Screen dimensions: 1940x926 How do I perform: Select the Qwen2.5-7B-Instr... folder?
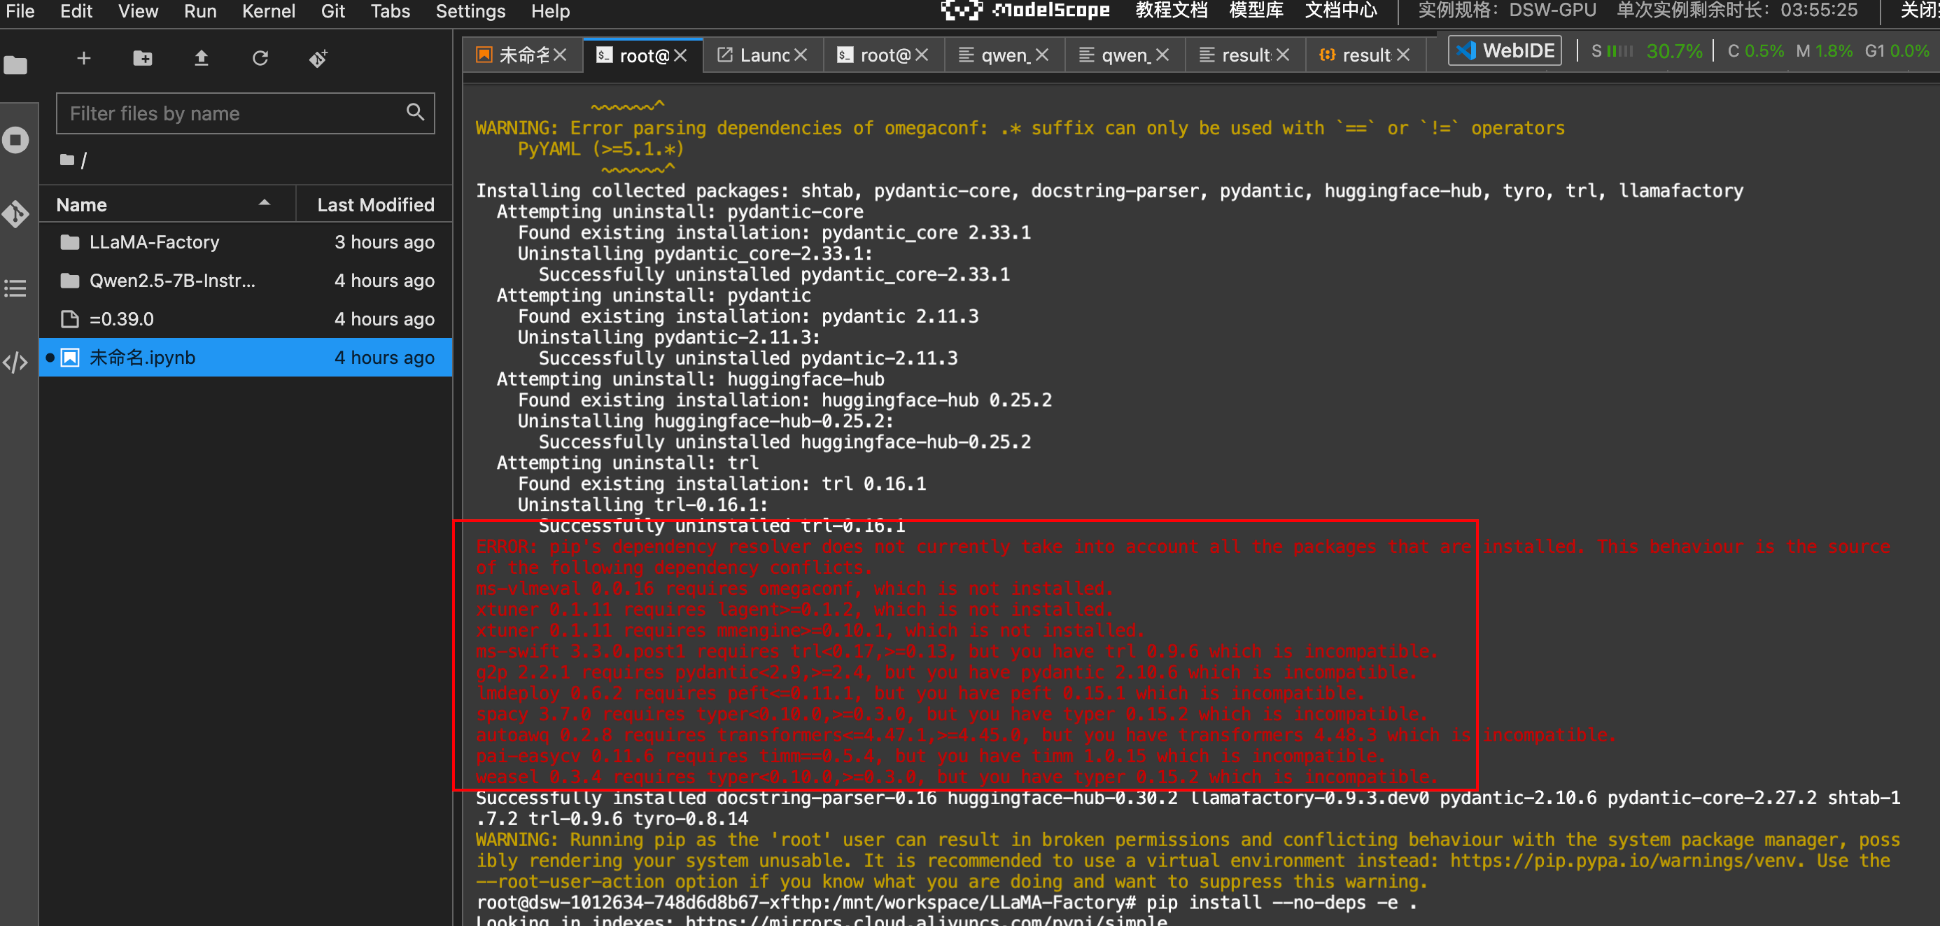(x=246, y=280)
